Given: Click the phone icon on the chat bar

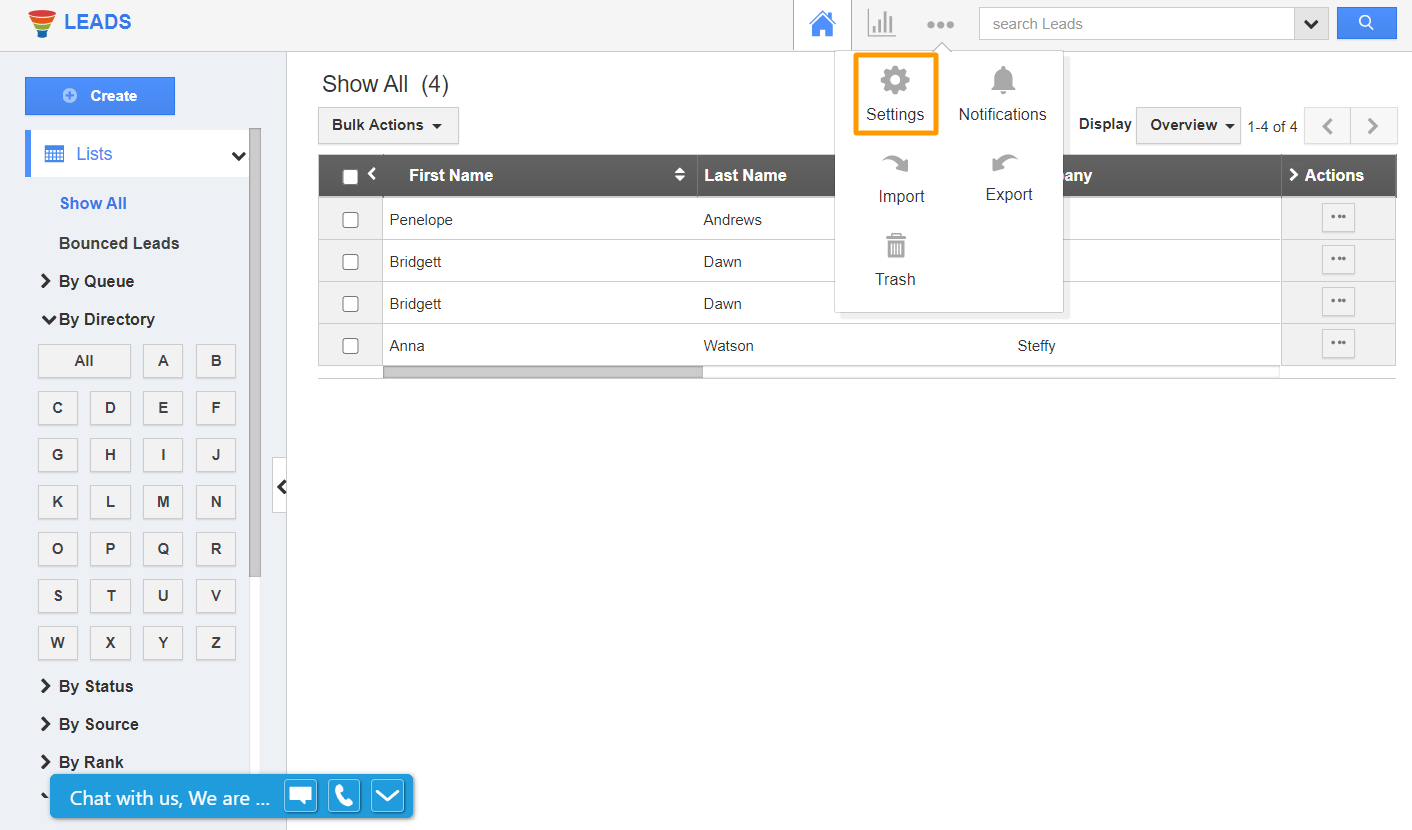Looking at the screenshot, I should [x=343, y=795].
